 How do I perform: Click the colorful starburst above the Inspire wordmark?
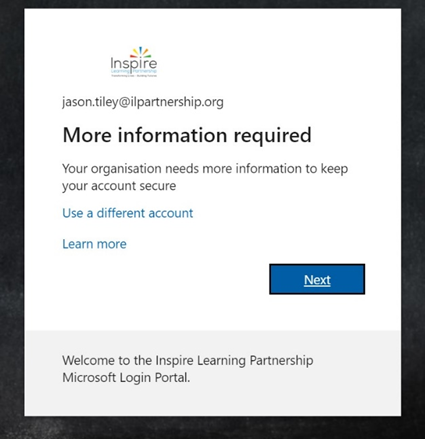click(x=140, y=52)
